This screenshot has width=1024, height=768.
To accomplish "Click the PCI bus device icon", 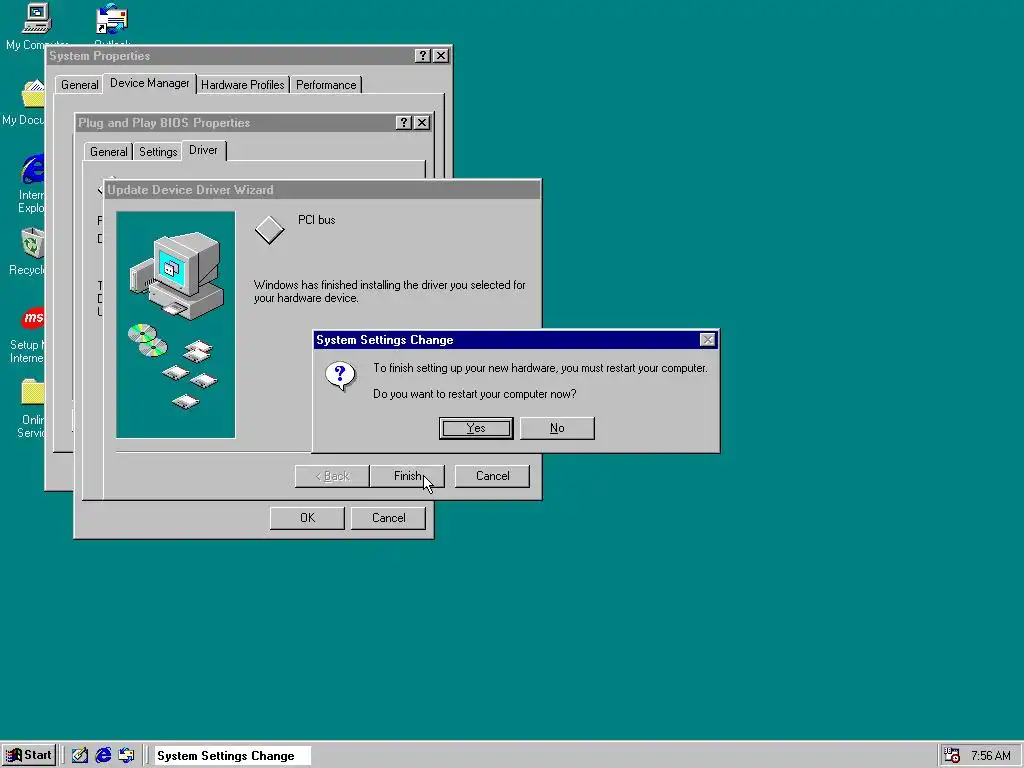I will [x=269, y=230].
